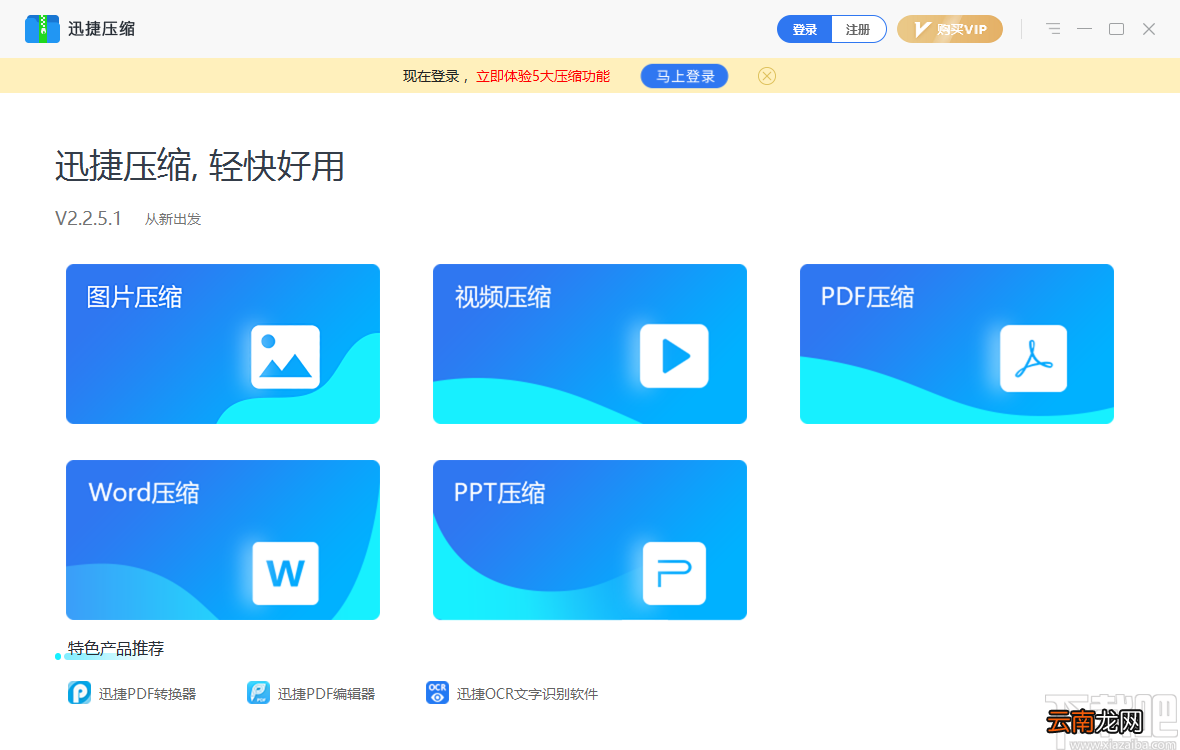Select the PDF压缩 card title
Viewport: 1180px width, 750px height.
pos(868,297)
